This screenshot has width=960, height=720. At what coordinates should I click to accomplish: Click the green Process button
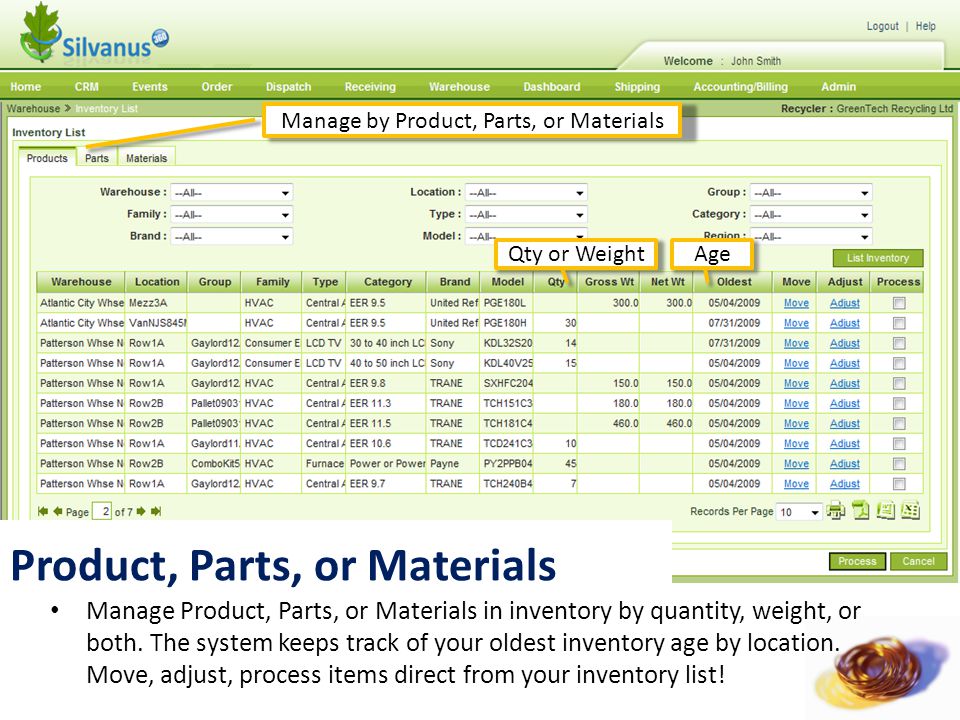click(857, 561)
